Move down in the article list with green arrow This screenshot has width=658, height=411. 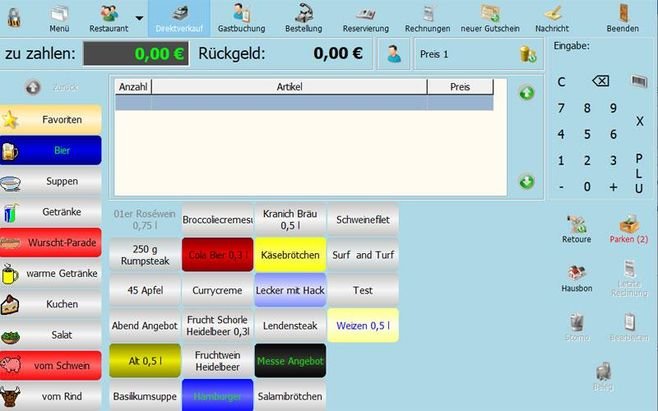point(527,182)
